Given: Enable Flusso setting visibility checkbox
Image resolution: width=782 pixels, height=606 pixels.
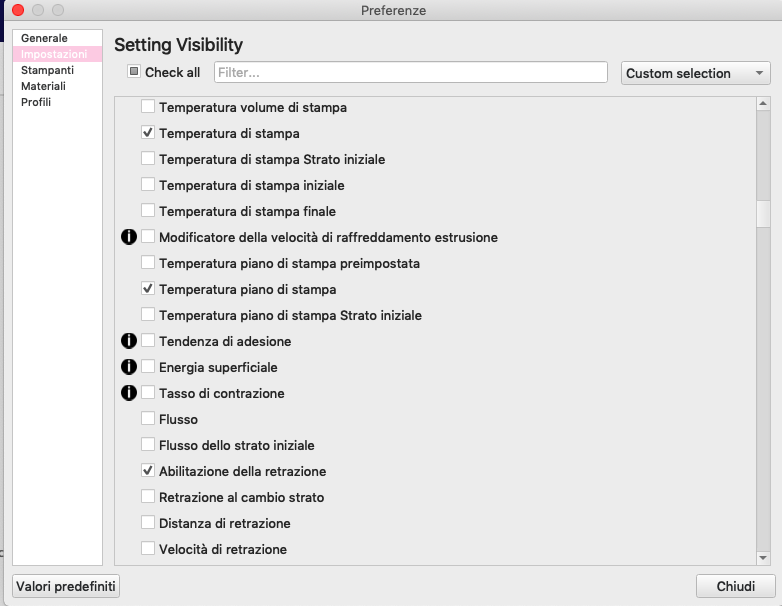Looking at the screenshot, I should (x=148, y=418).
